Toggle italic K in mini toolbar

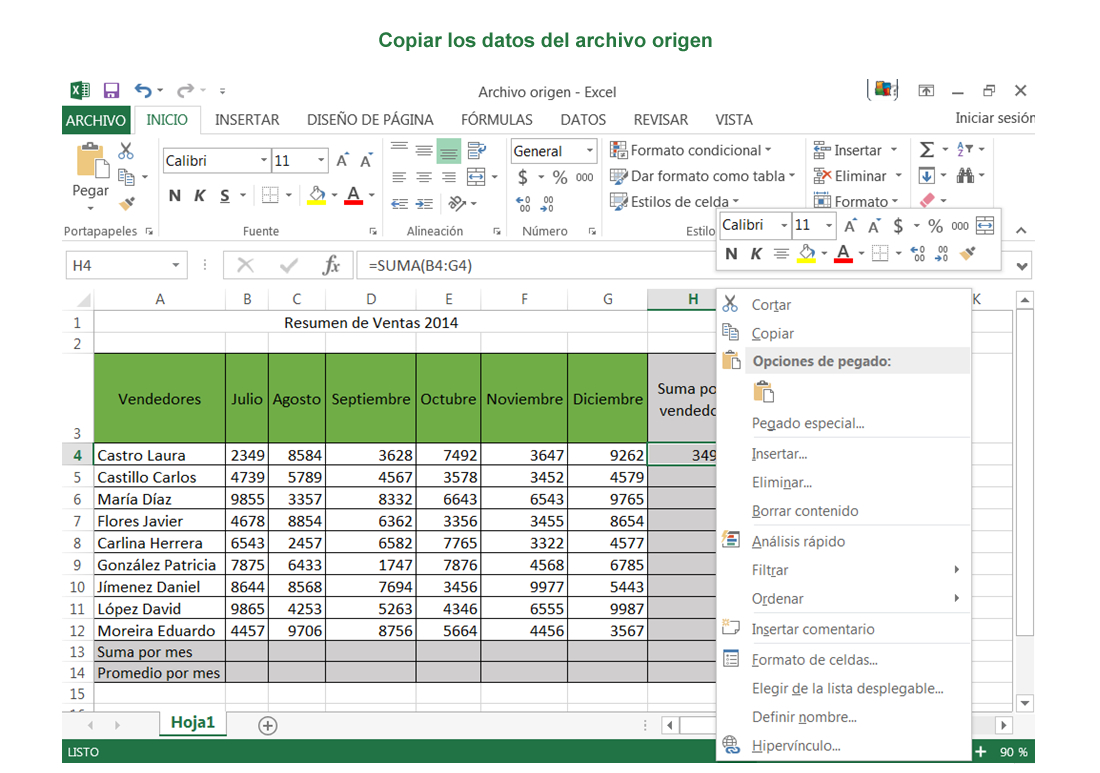click(756, 254)
